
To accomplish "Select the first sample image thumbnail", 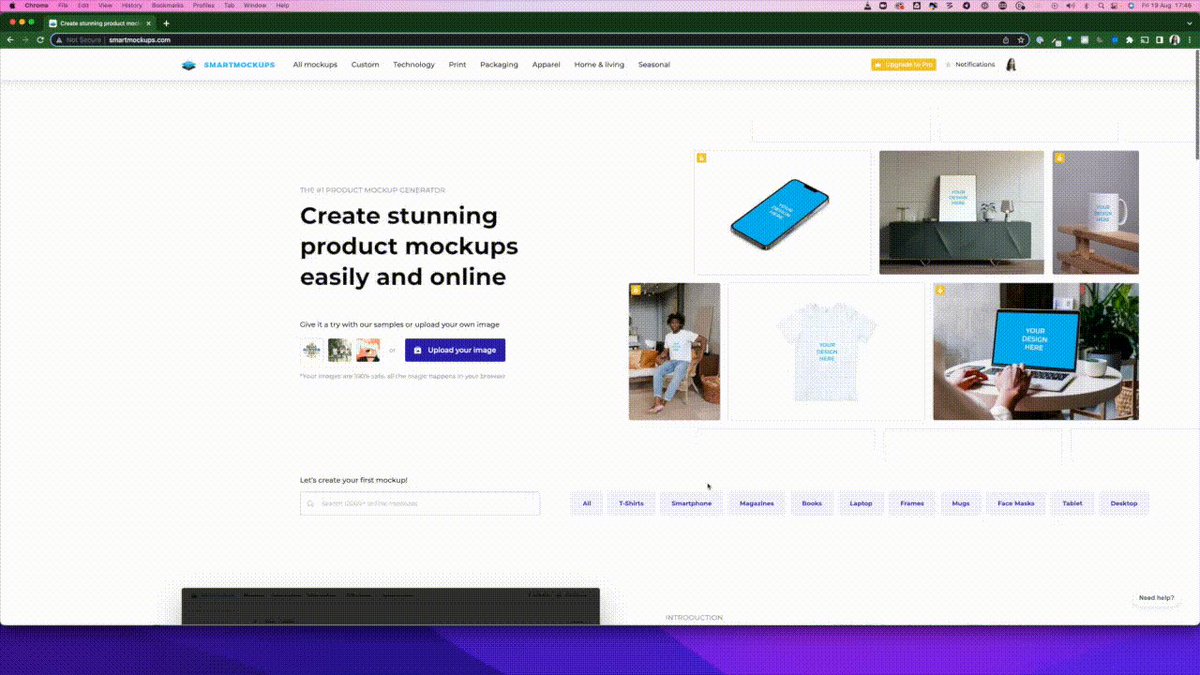I will point(312,350).
